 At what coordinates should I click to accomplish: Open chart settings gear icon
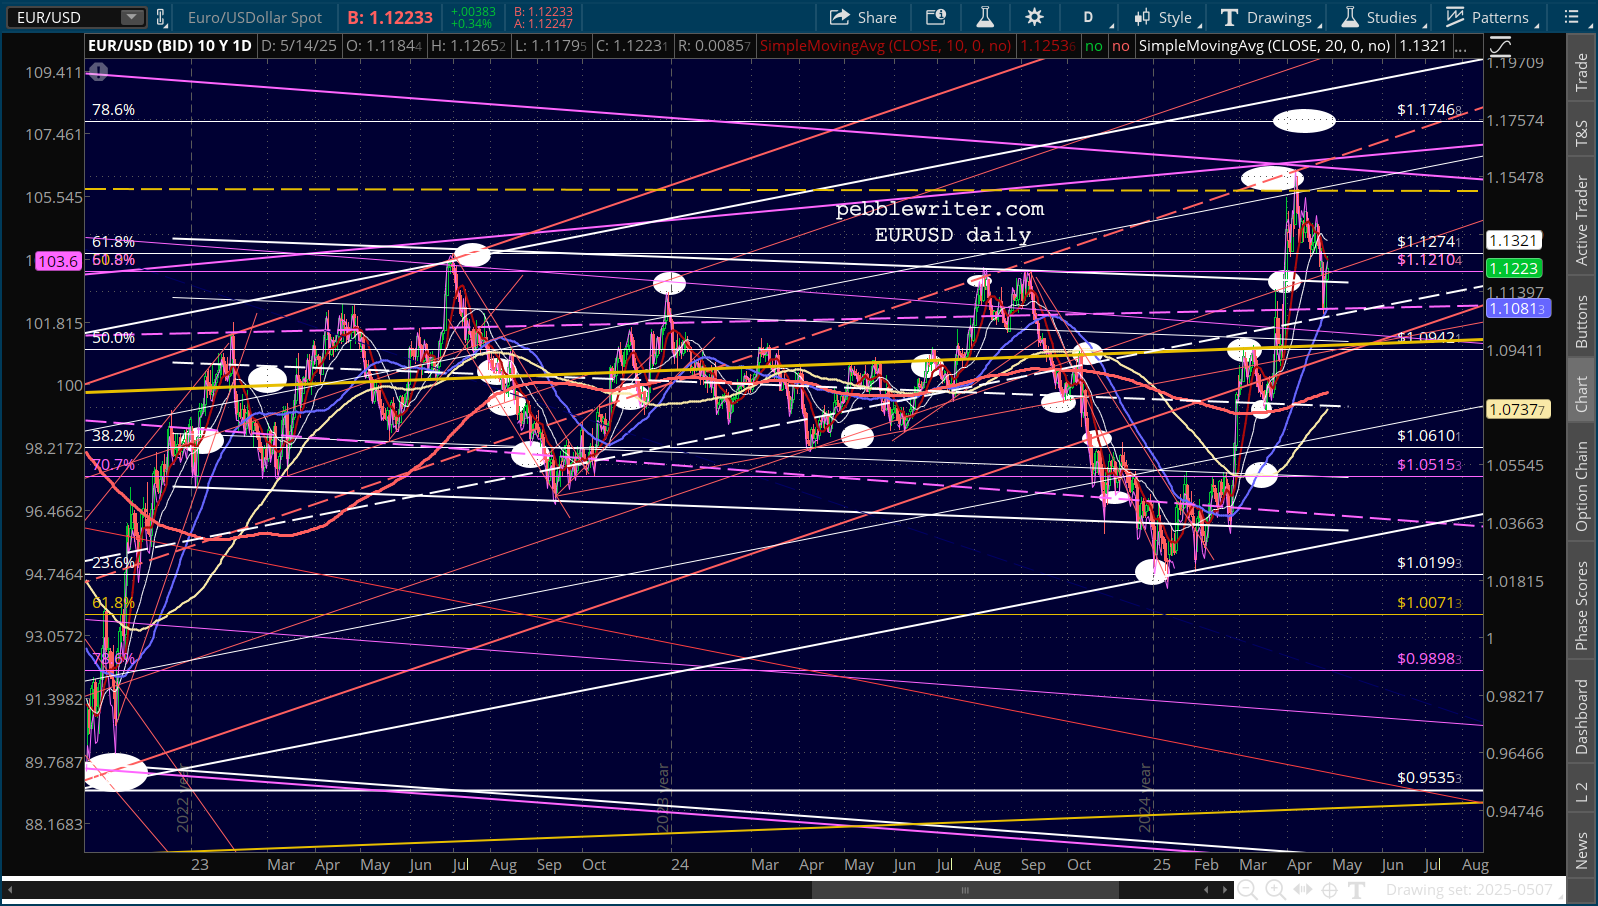tap(1034, 17)
